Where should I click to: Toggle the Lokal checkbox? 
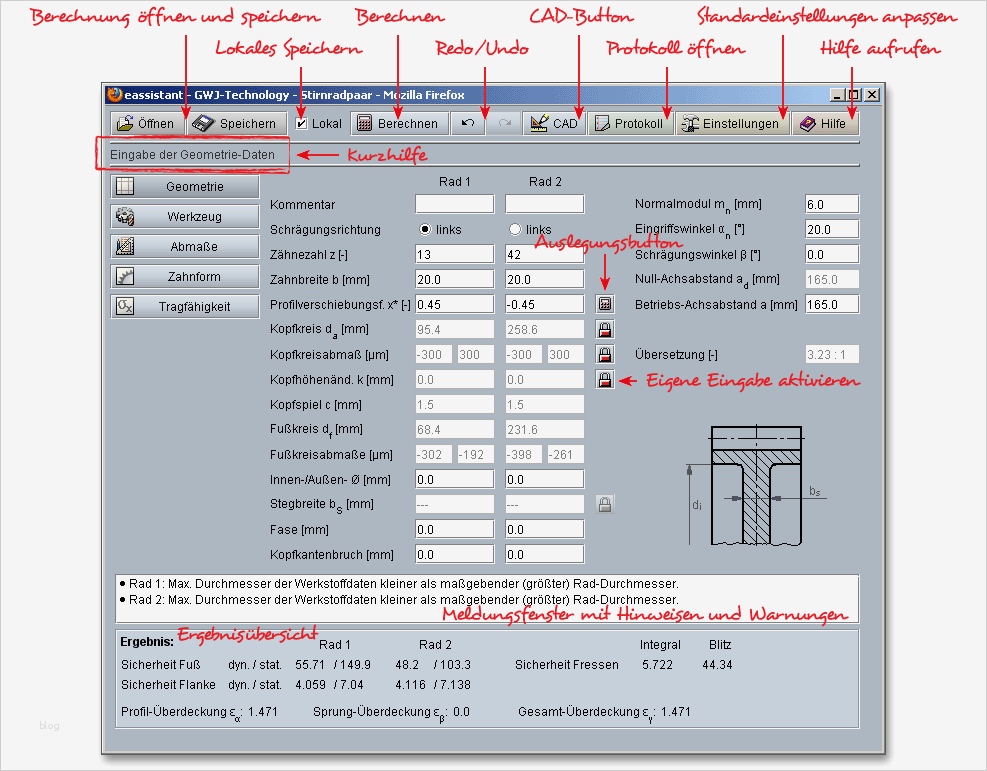click(302, 124)
